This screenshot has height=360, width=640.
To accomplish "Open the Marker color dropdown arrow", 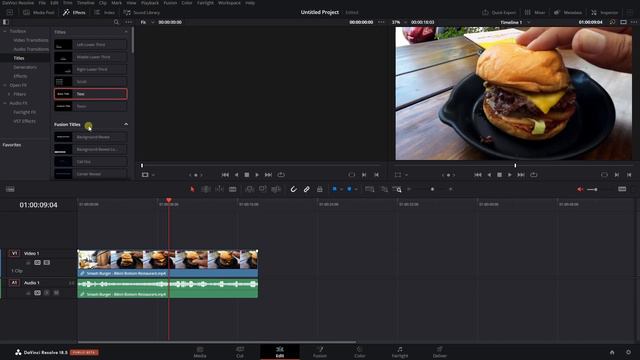I will pos(356,189).
